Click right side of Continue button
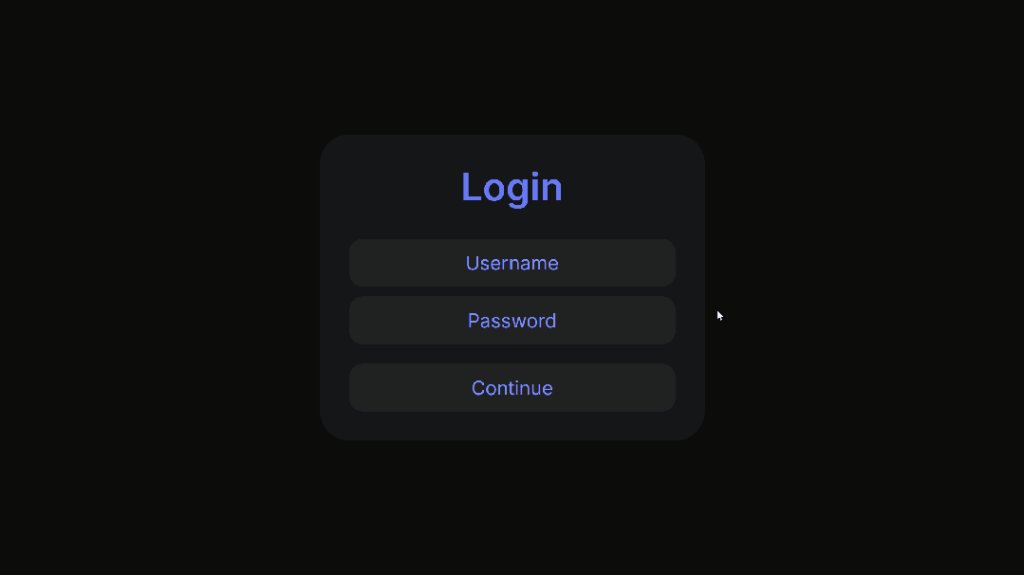Viewport: 1024px width, 575px height. pos(660,387)
